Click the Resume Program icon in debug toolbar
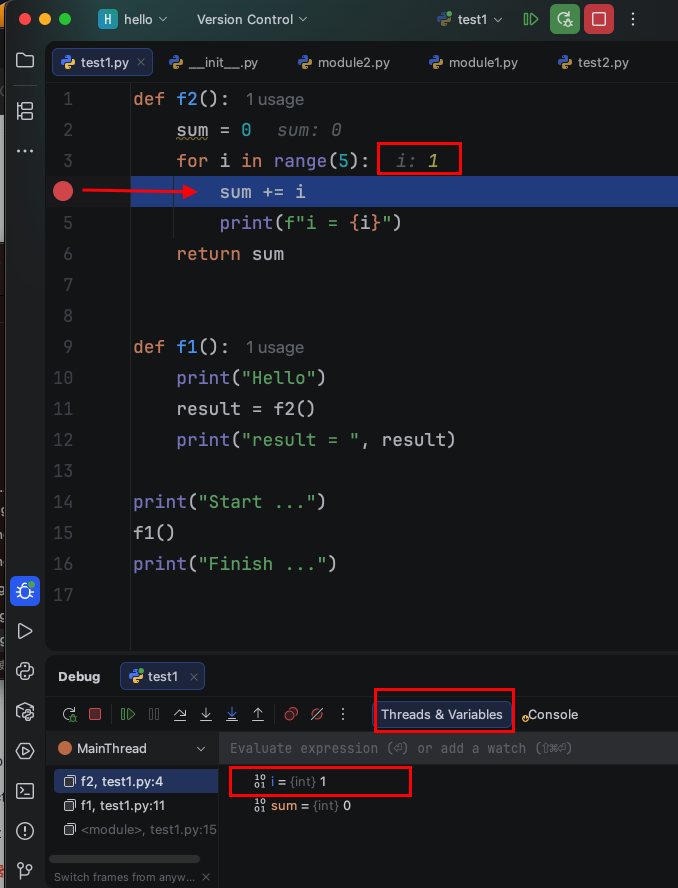 [x=127, y=714]
